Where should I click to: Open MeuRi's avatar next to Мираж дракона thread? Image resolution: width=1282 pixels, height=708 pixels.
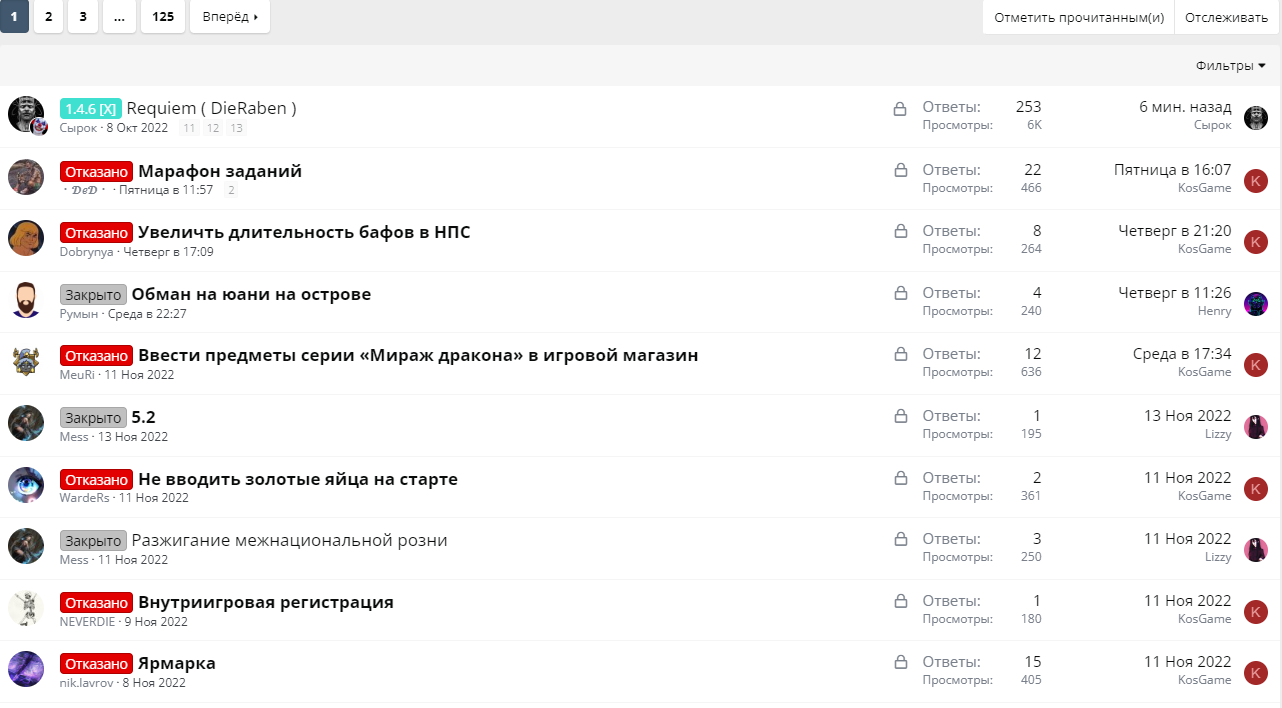(x=26, y=361)
